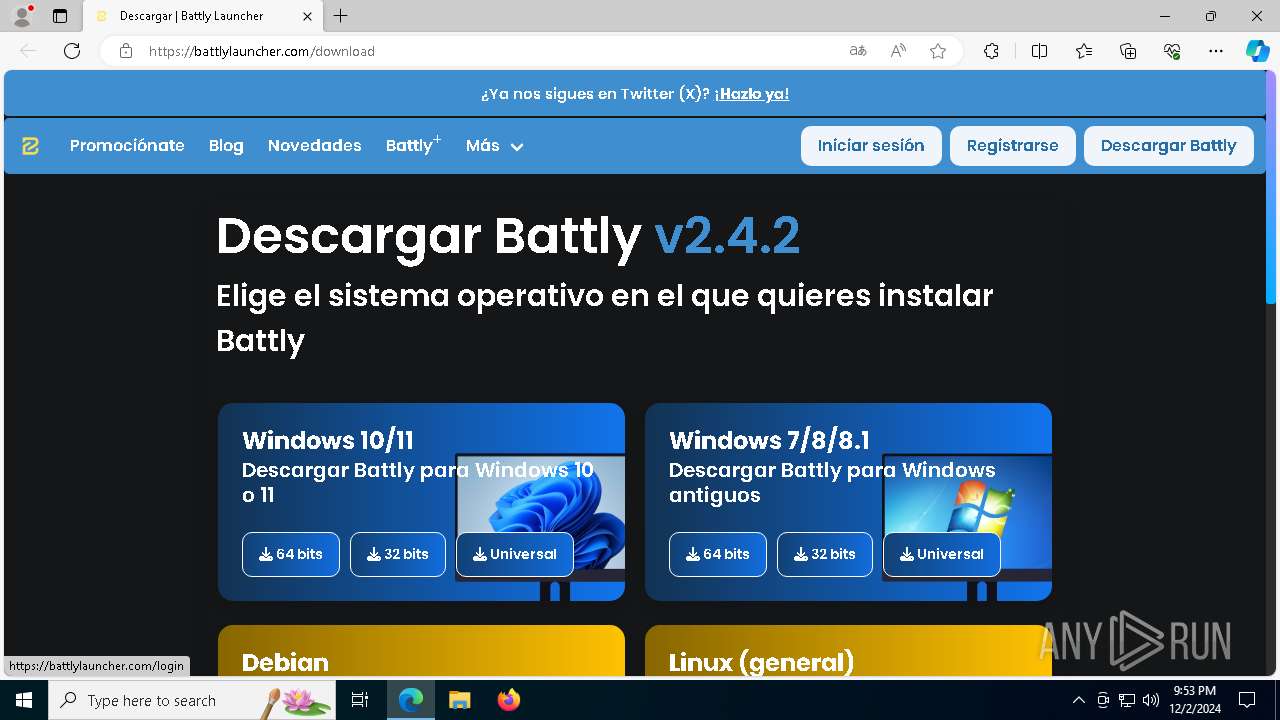
Task: Open Windows Start menu
Action: pos(24,700)
